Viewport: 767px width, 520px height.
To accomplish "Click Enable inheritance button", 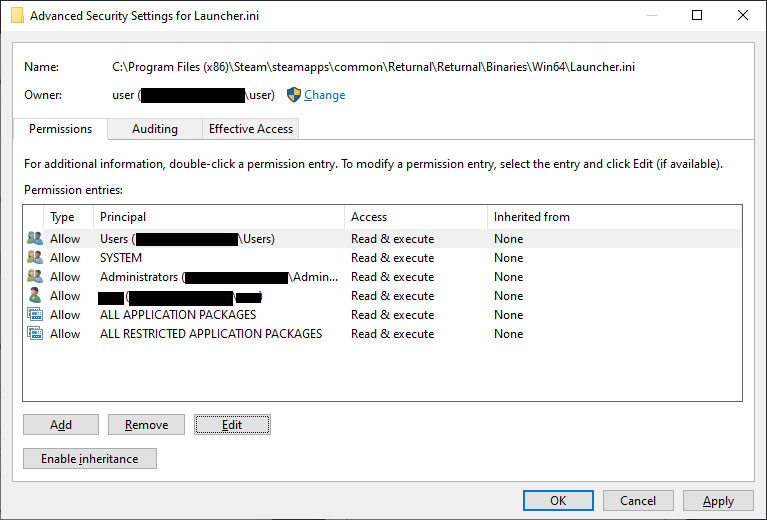I will 90,459.
